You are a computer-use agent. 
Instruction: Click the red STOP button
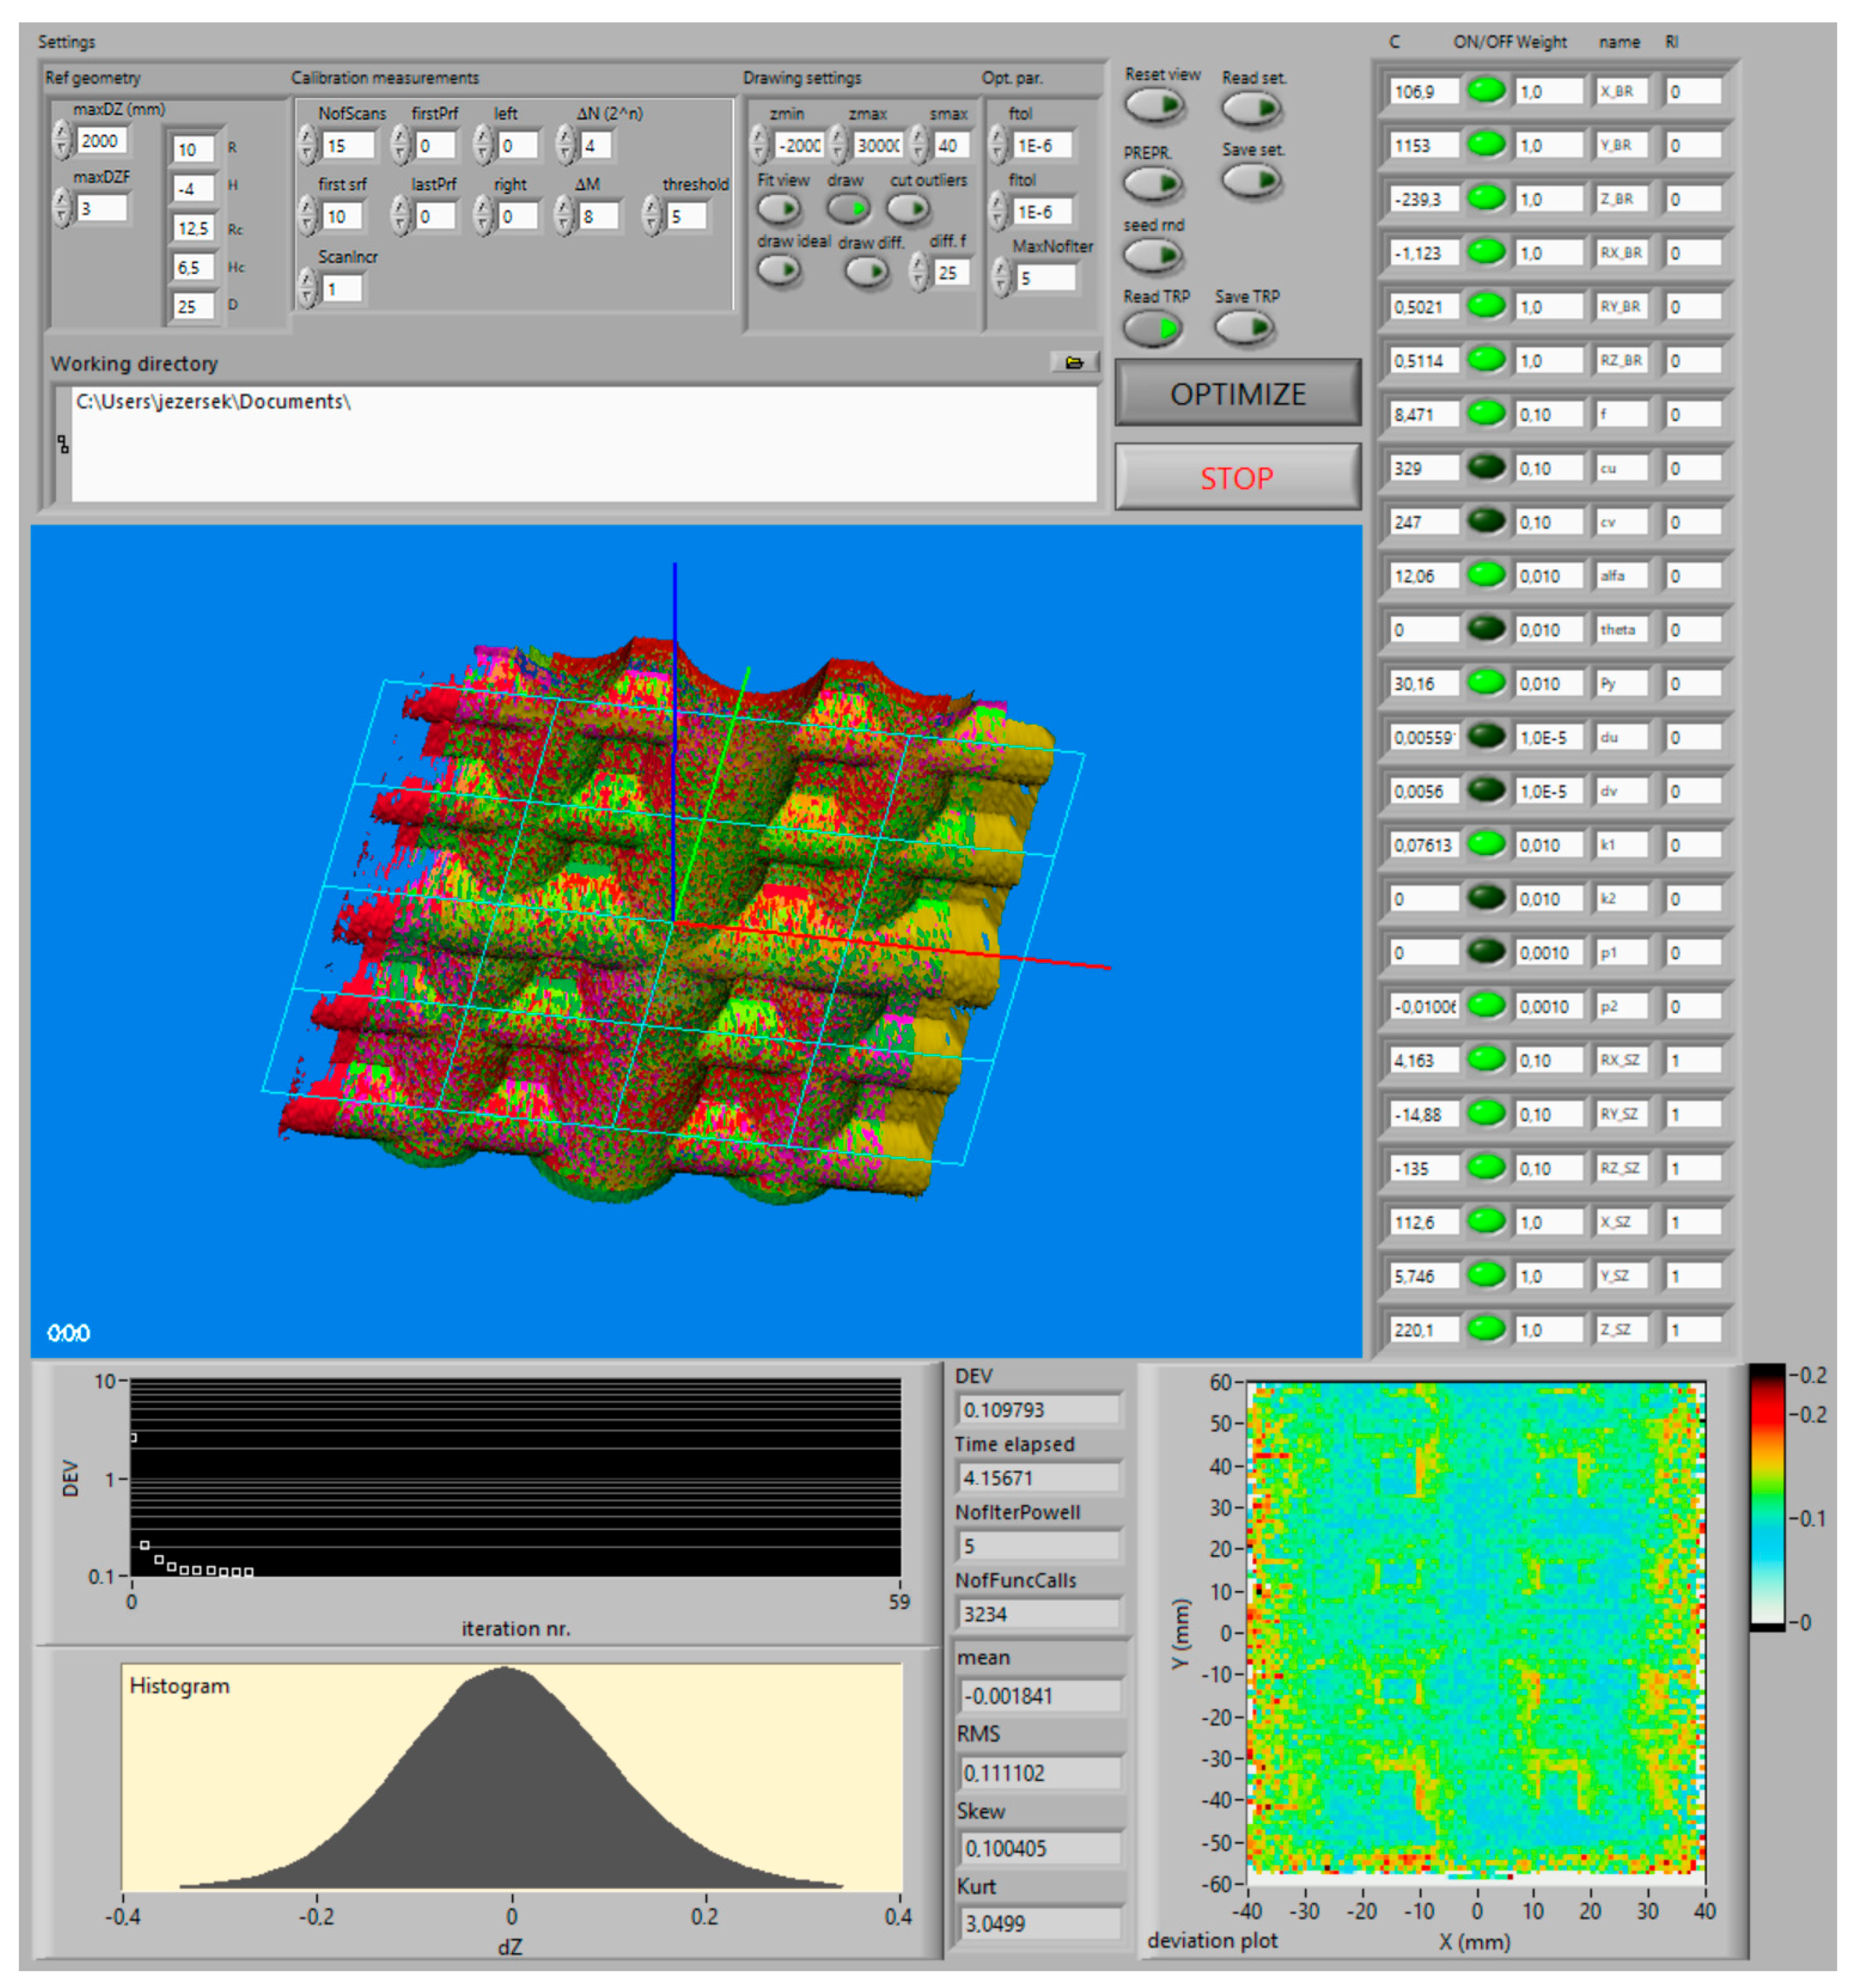(1237, 478)
